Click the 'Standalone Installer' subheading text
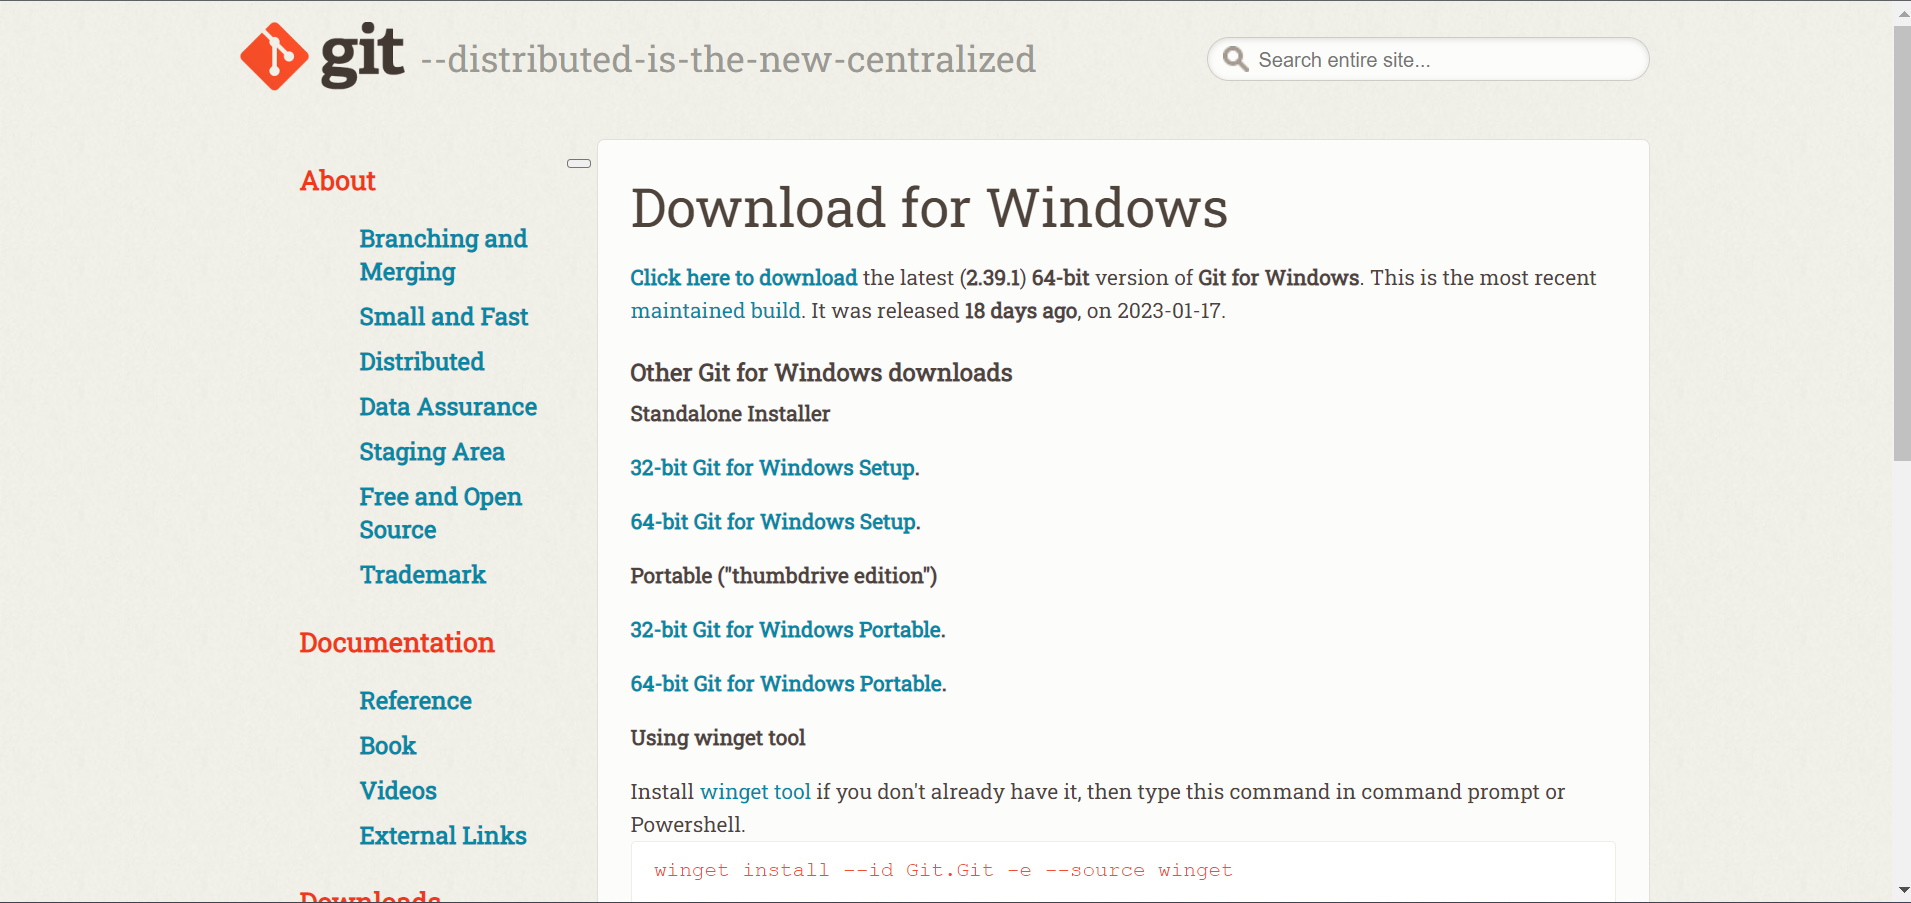This screenshot has height=903, width=1911. click(730, 414)
